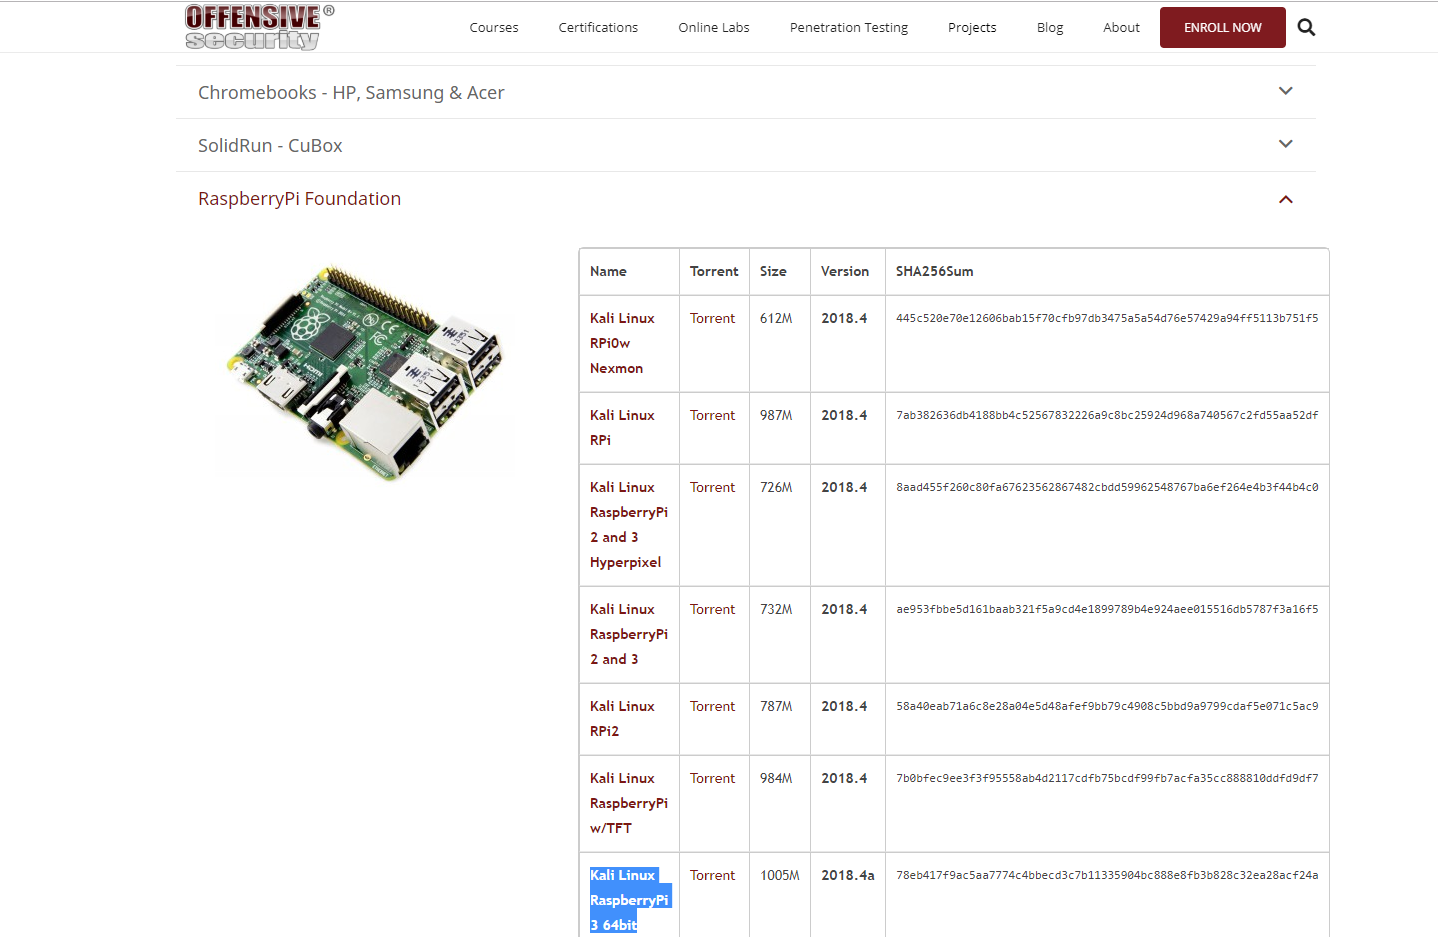This screenshot has width=1438, height=937.
Task: Click the SHA256 hash starting 58a40eab
Action: (x=1107, y=706)
